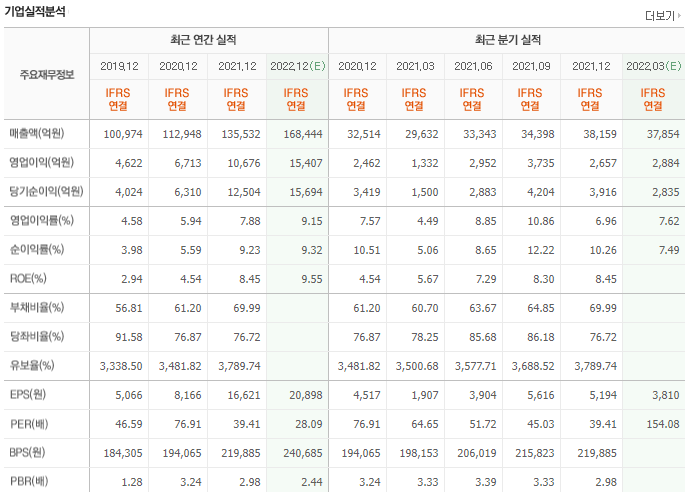Image resolution: width=691 pixels, height=492 pixels.
Task: Click the 3.39 PBR value
Action: (486, 482)
